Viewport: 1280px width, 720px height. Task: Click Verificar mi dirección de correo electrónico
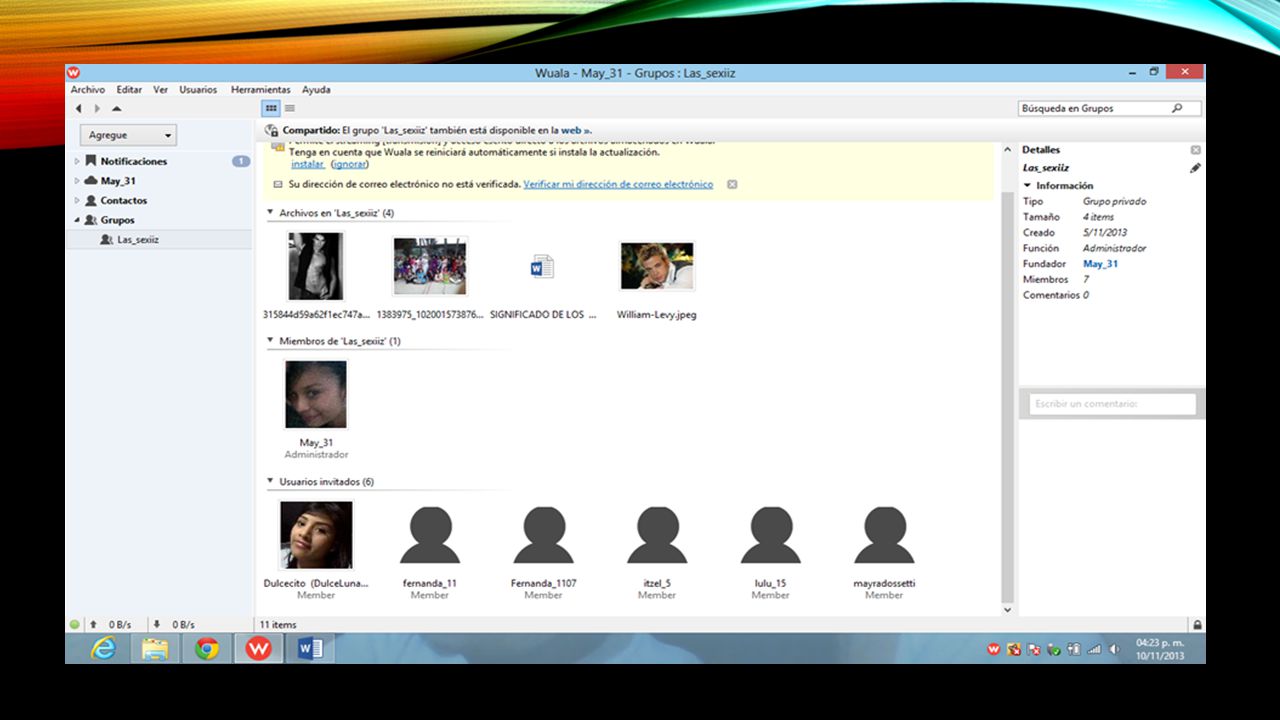(618, 184)
